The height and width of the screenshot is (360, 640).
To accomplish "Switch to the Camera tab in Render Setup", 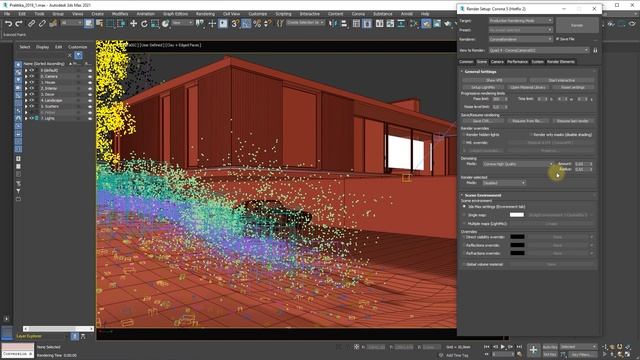I will (x=497, y=62).
